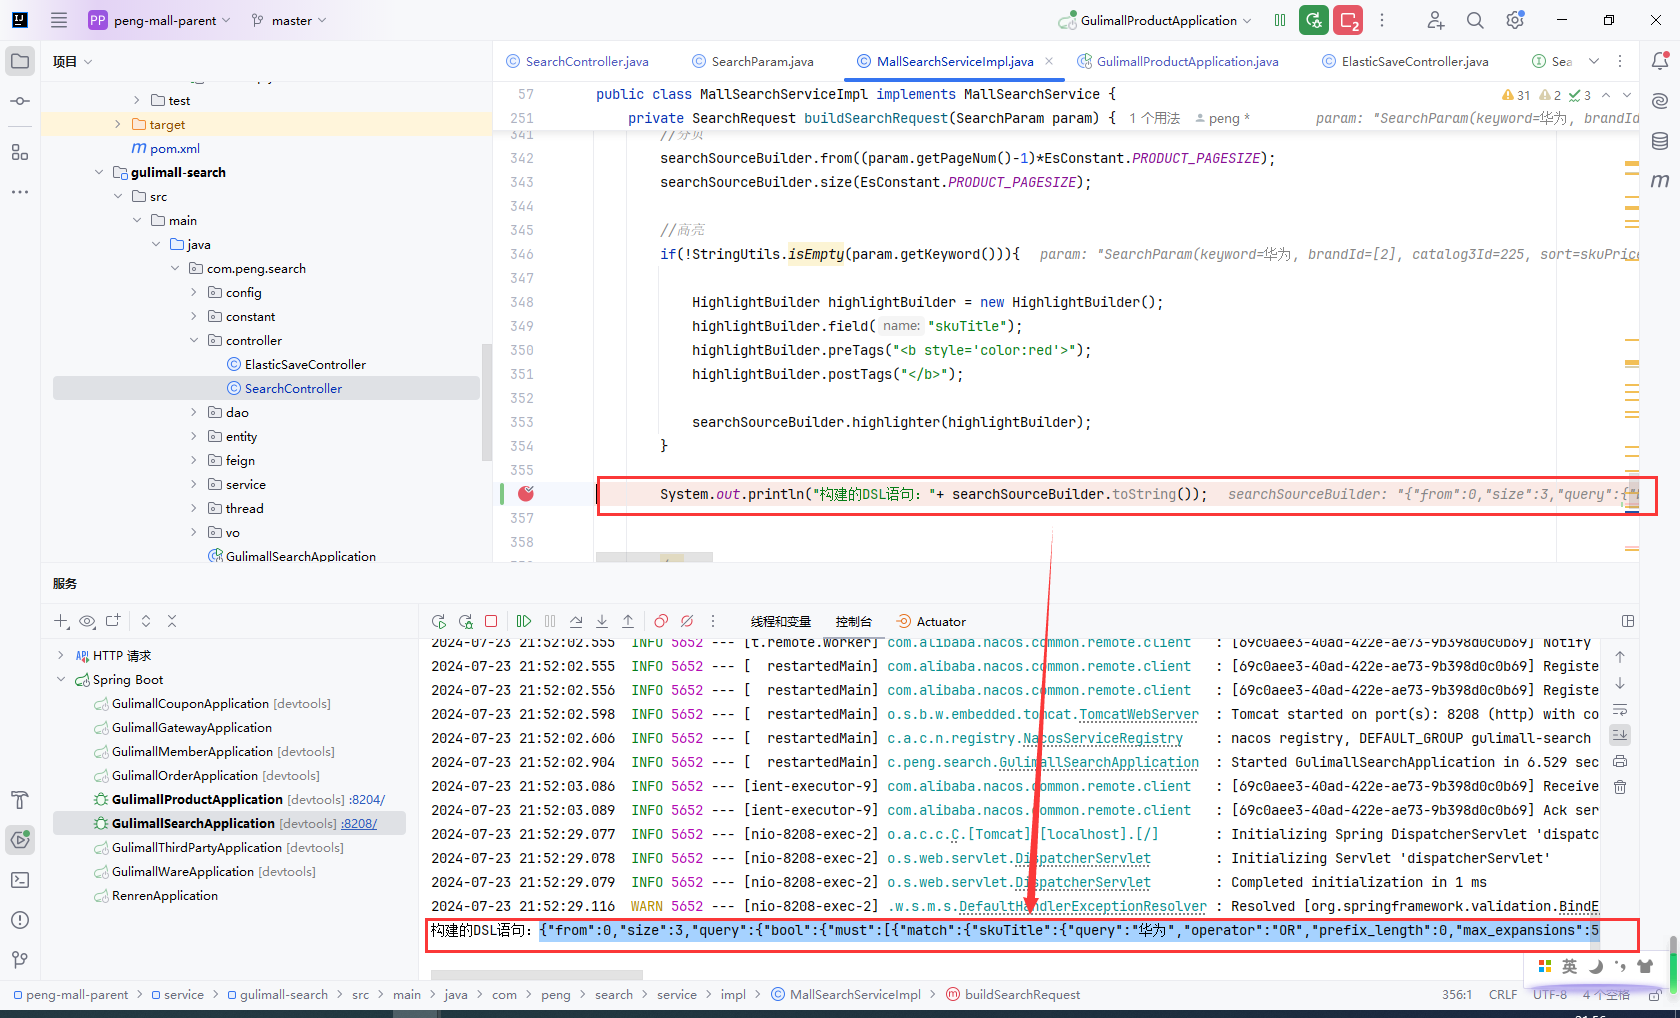This screenshot has width=1680, height=1018.
Task: Open the main hamburger menu
Action: (59, 20)
